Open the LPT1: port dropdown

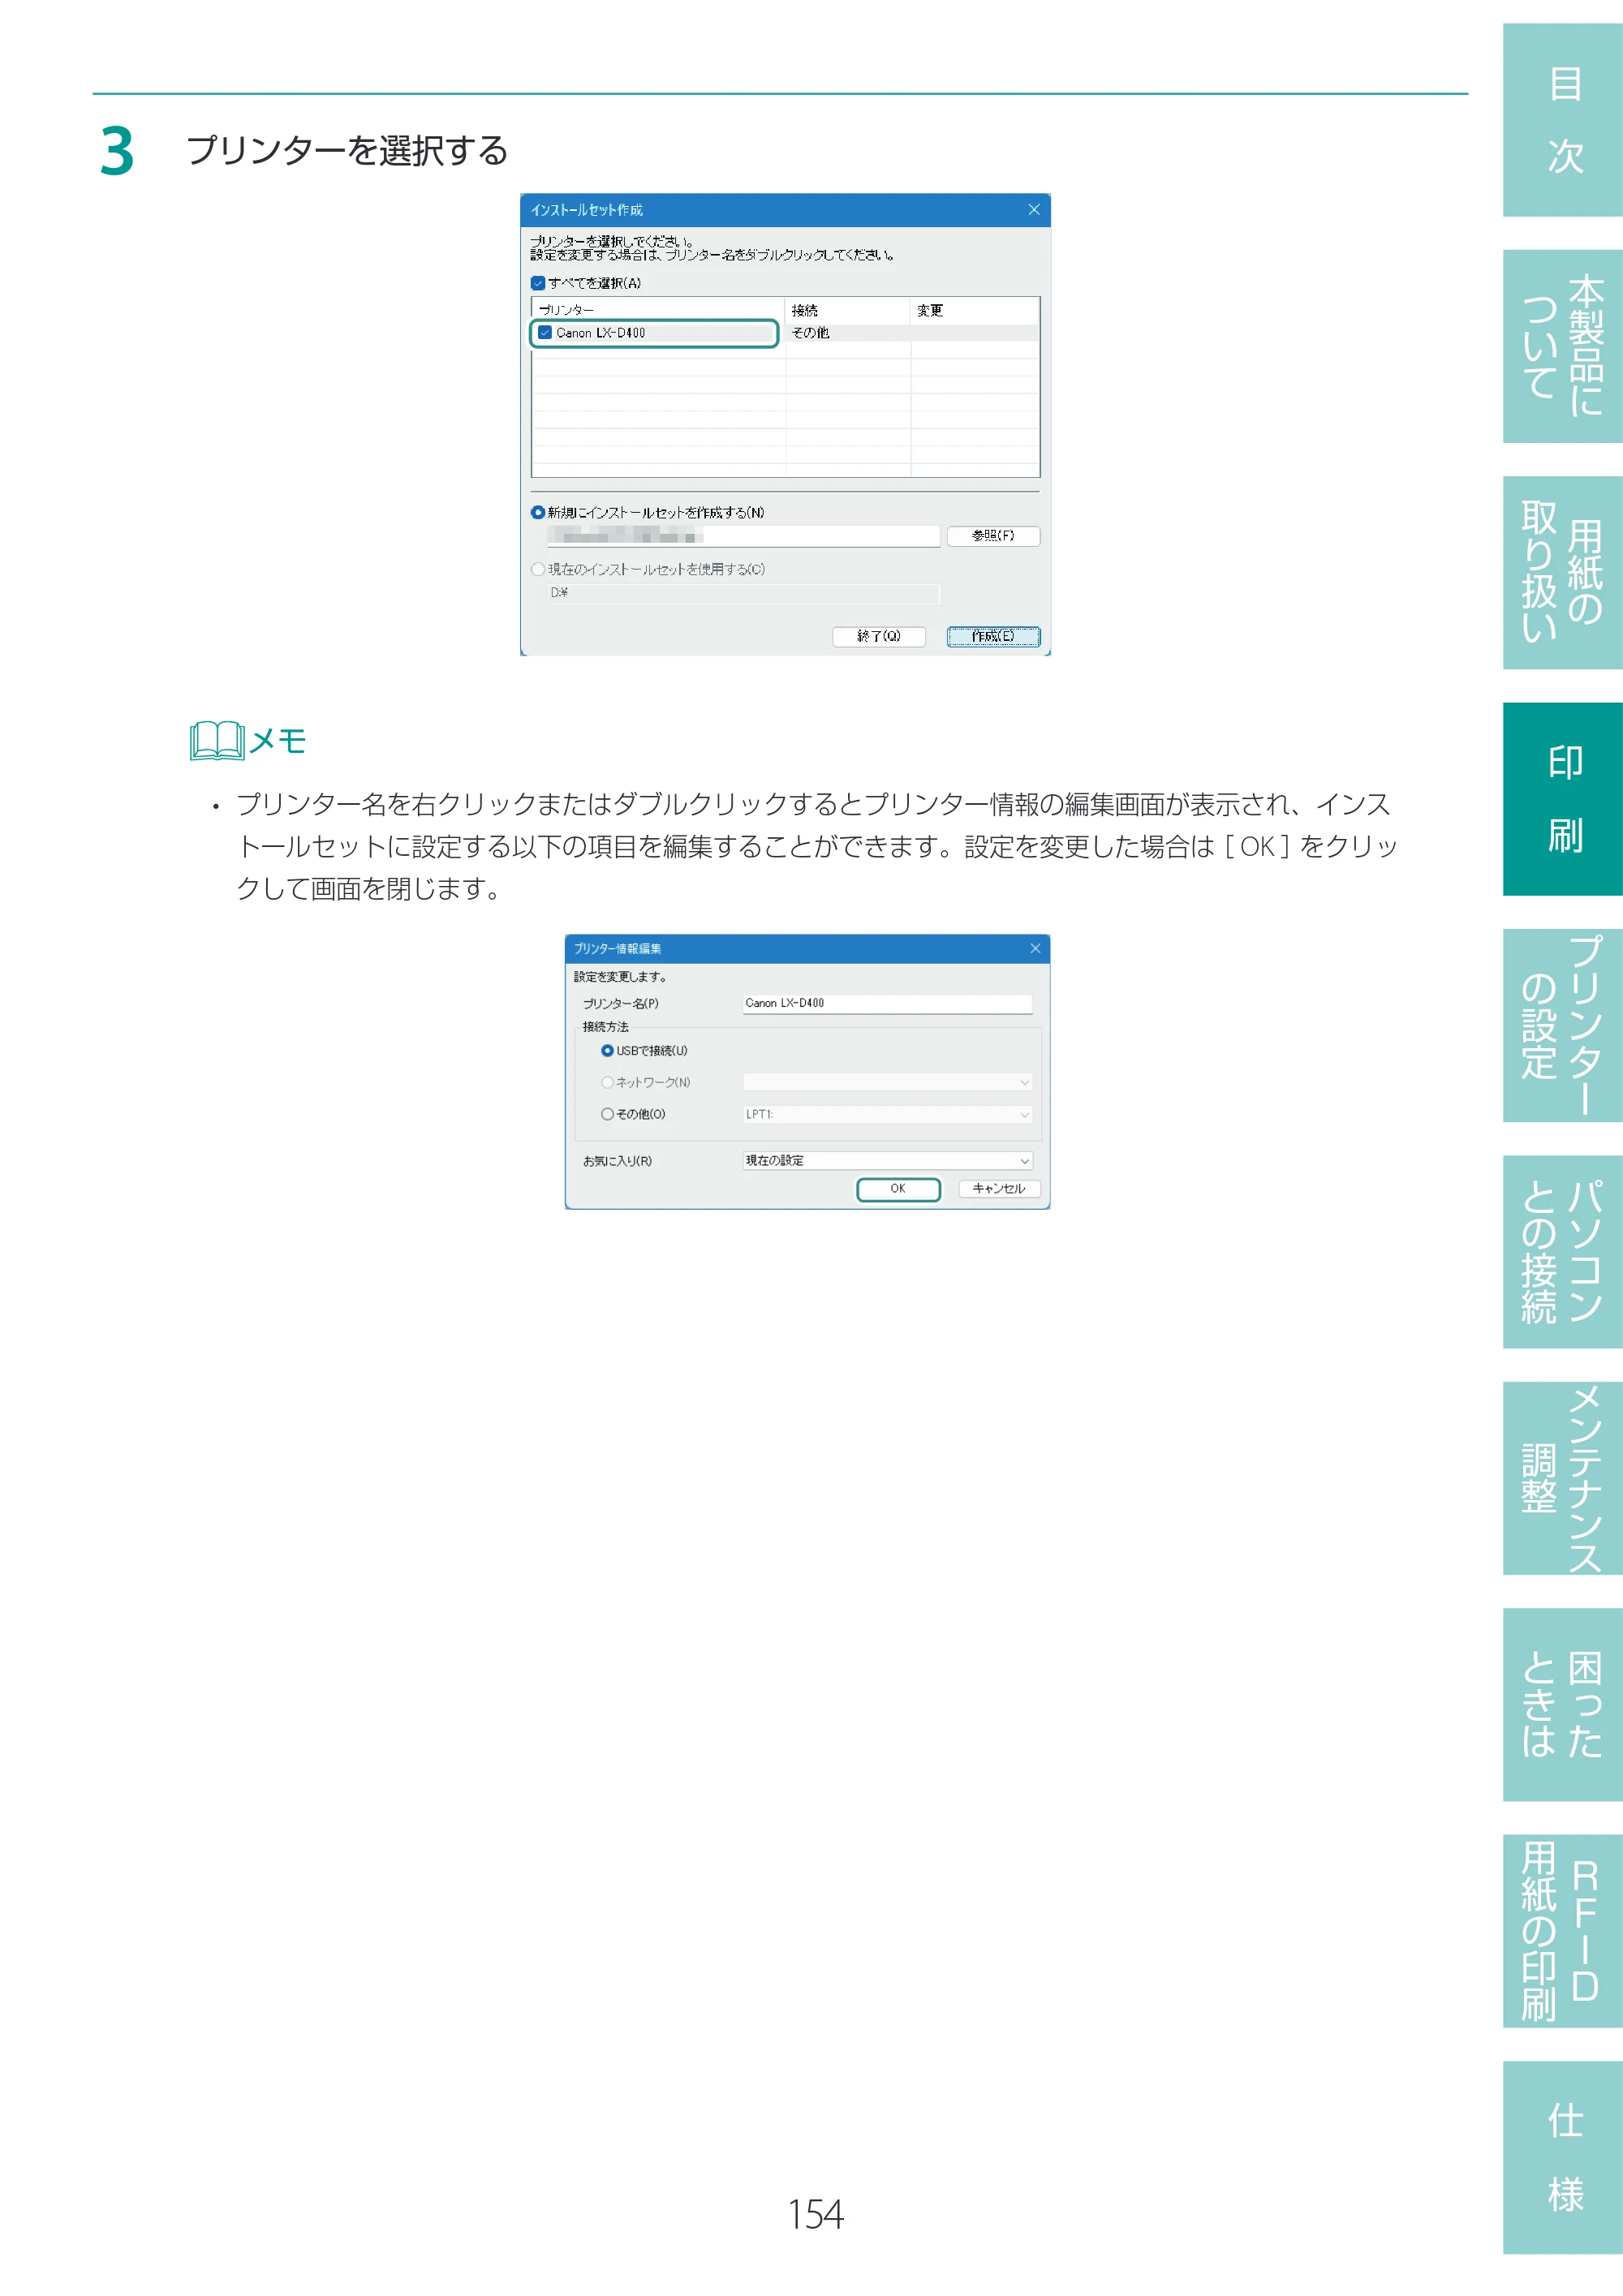coord(888,1114)
